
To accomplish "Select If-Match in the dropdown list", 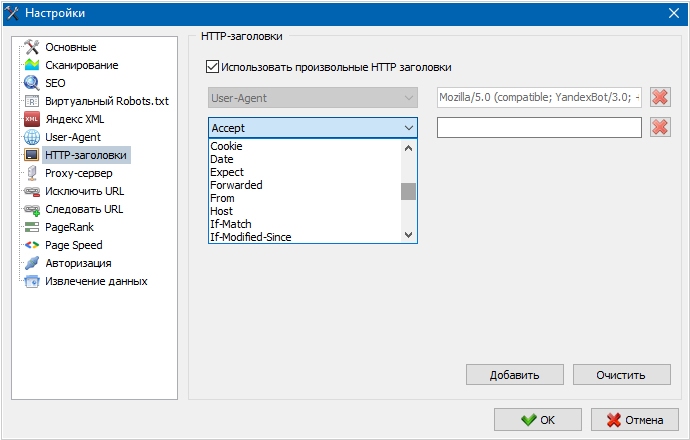I will 230,224.
